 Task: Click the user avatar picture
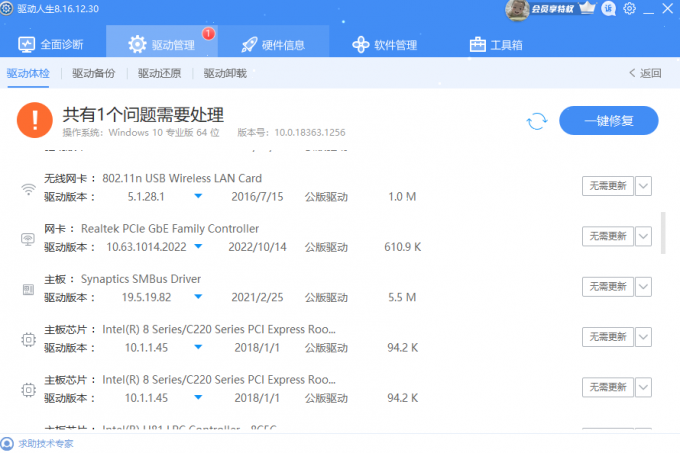point(518,10)
